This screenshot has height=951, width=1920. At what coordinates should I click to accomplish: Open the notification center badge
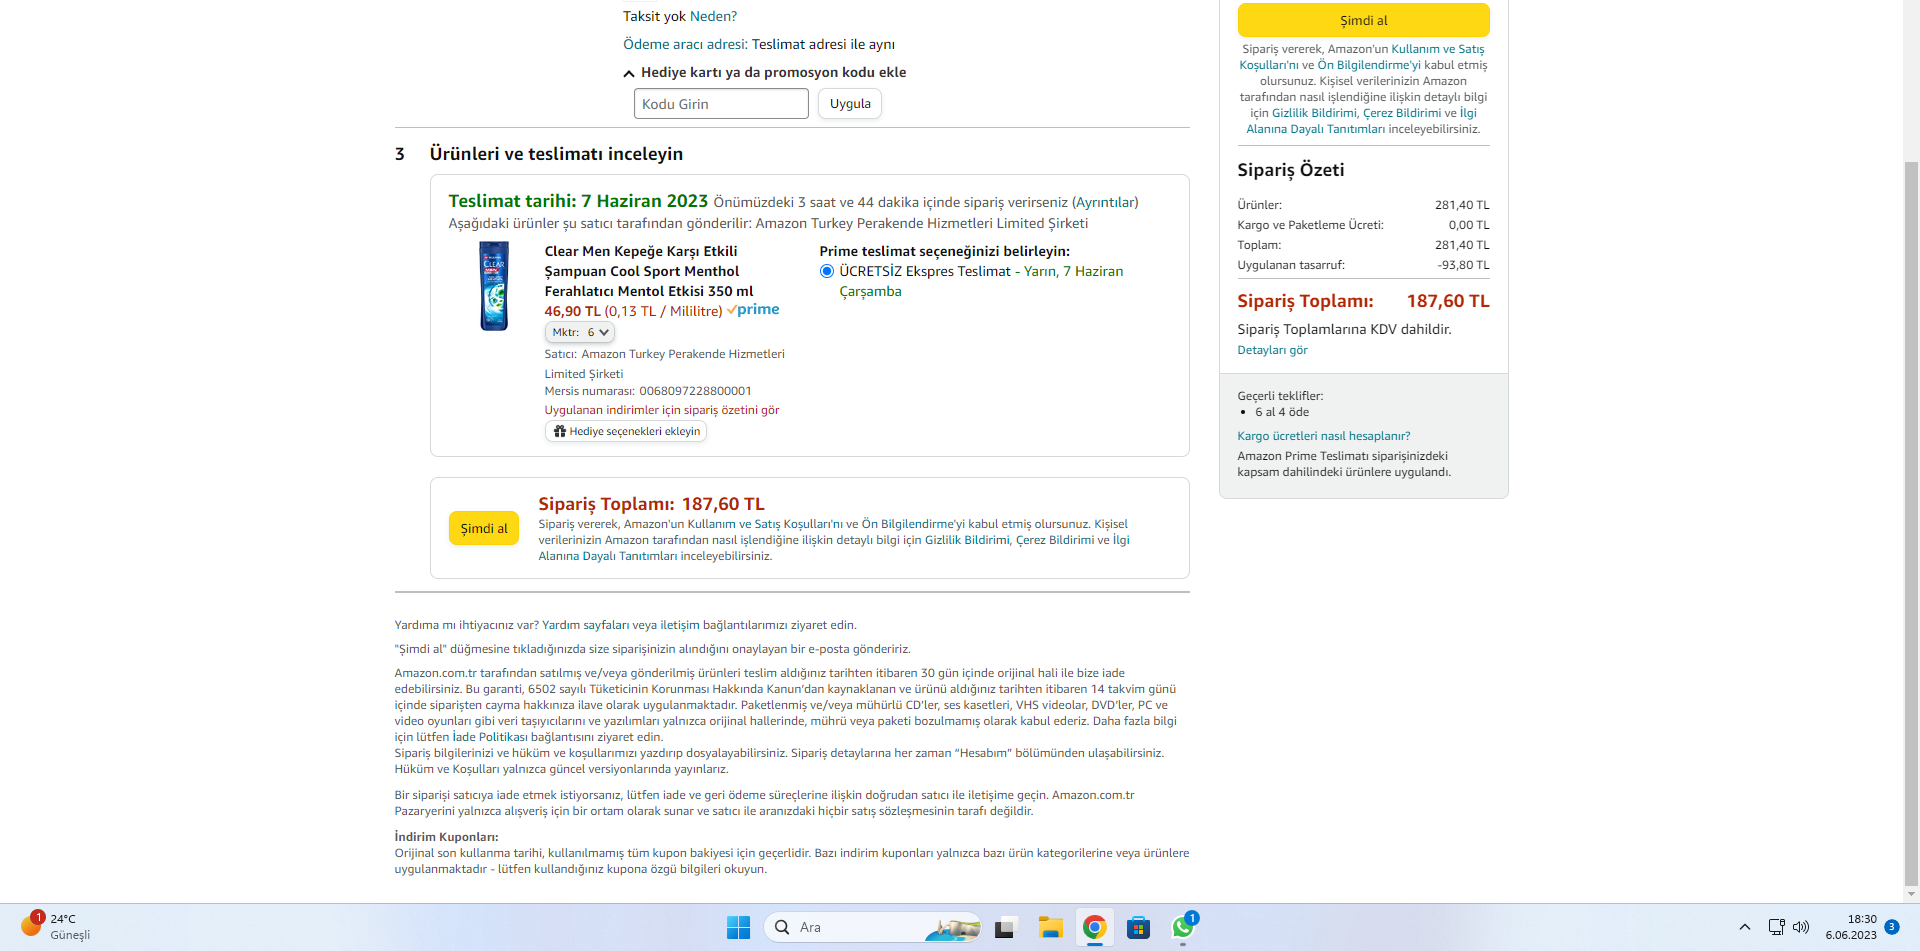pos(1891,927)
